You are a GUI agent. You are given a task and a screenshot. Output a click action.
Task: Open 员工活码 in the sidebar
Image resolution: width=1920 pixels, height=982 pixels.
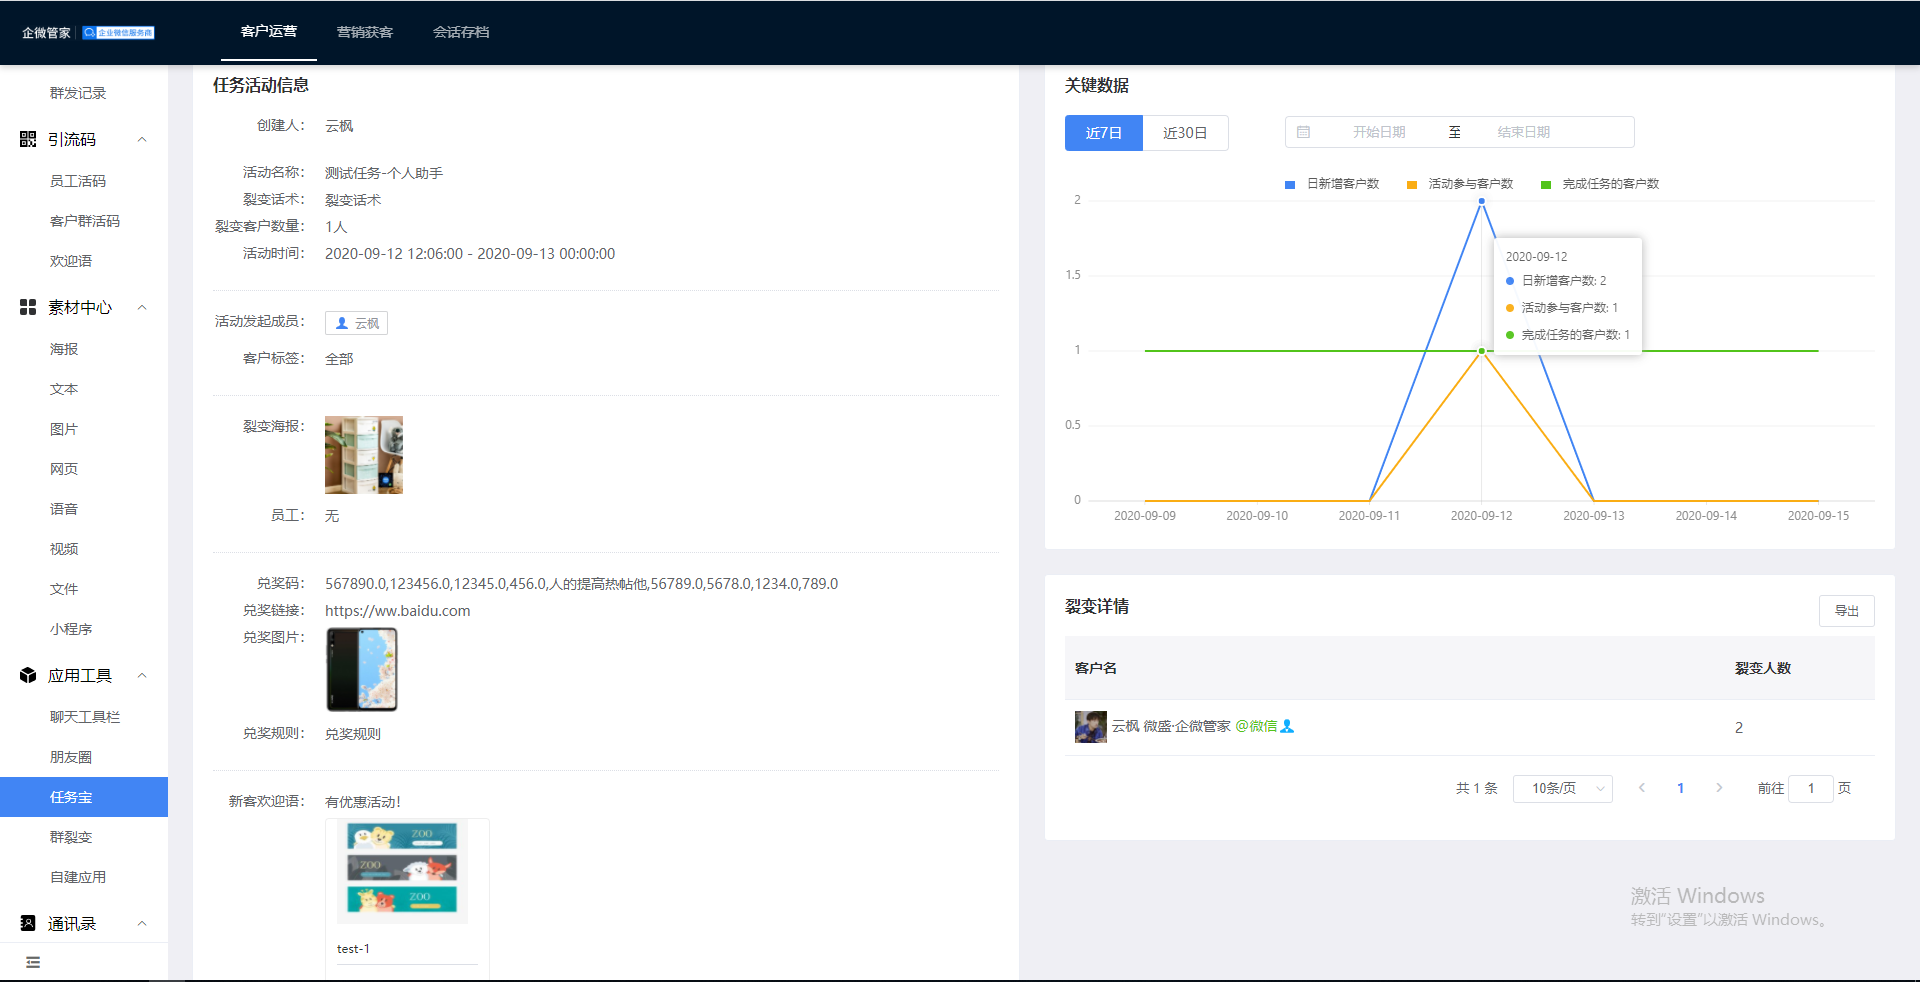click(78, 181)
